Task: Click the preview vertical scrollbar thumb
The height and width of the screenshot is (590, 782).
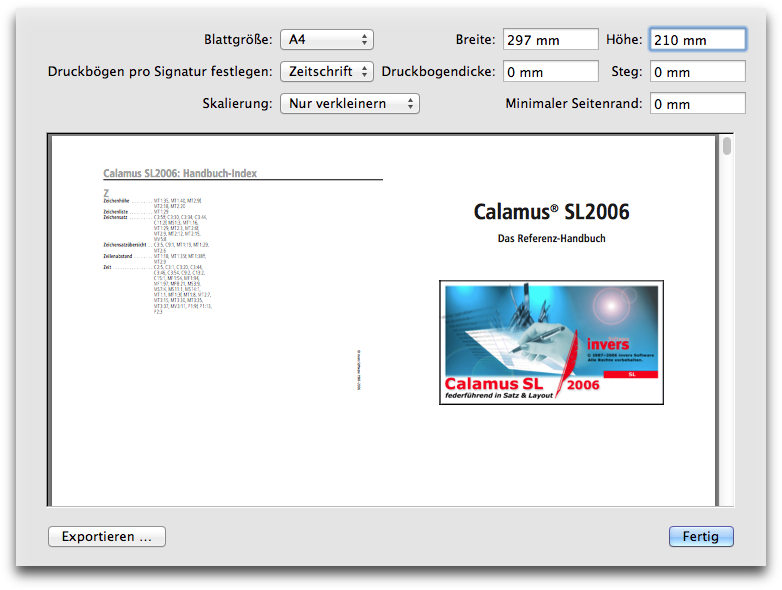Action: pyautogui.click(x=727, y=146)
